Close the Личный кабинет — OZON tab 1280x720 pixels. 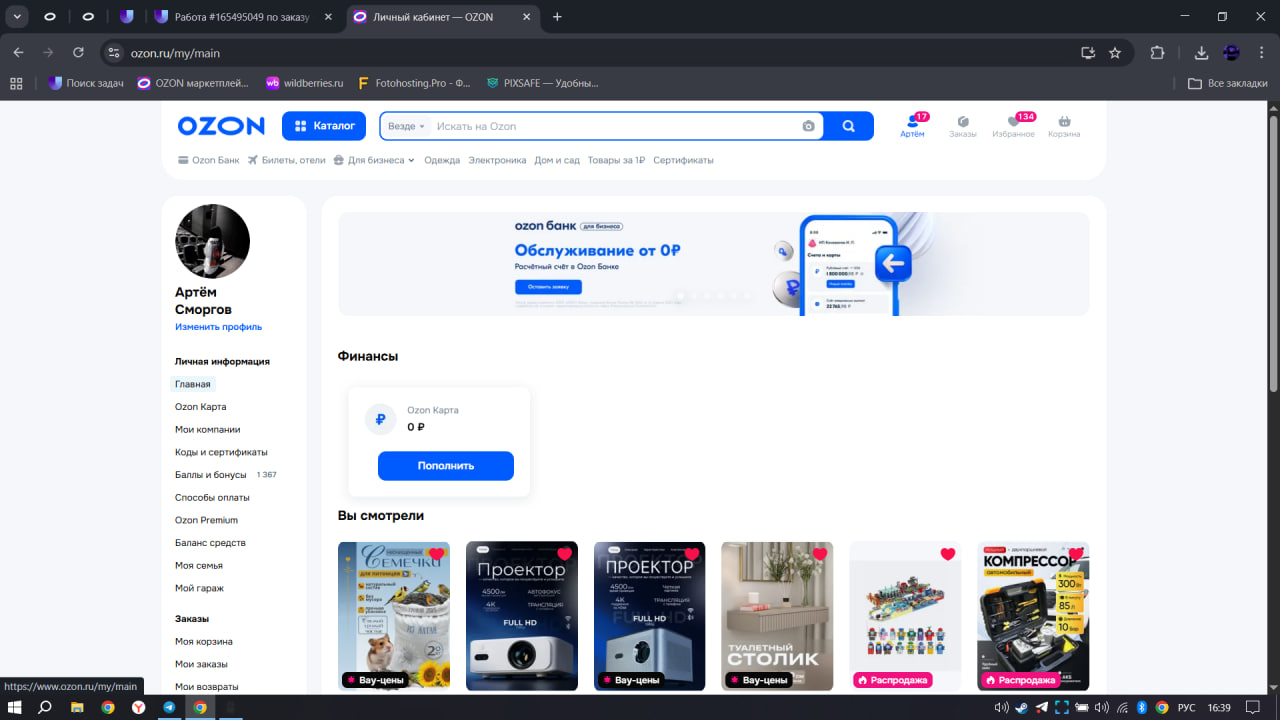[x=528, y=17]
